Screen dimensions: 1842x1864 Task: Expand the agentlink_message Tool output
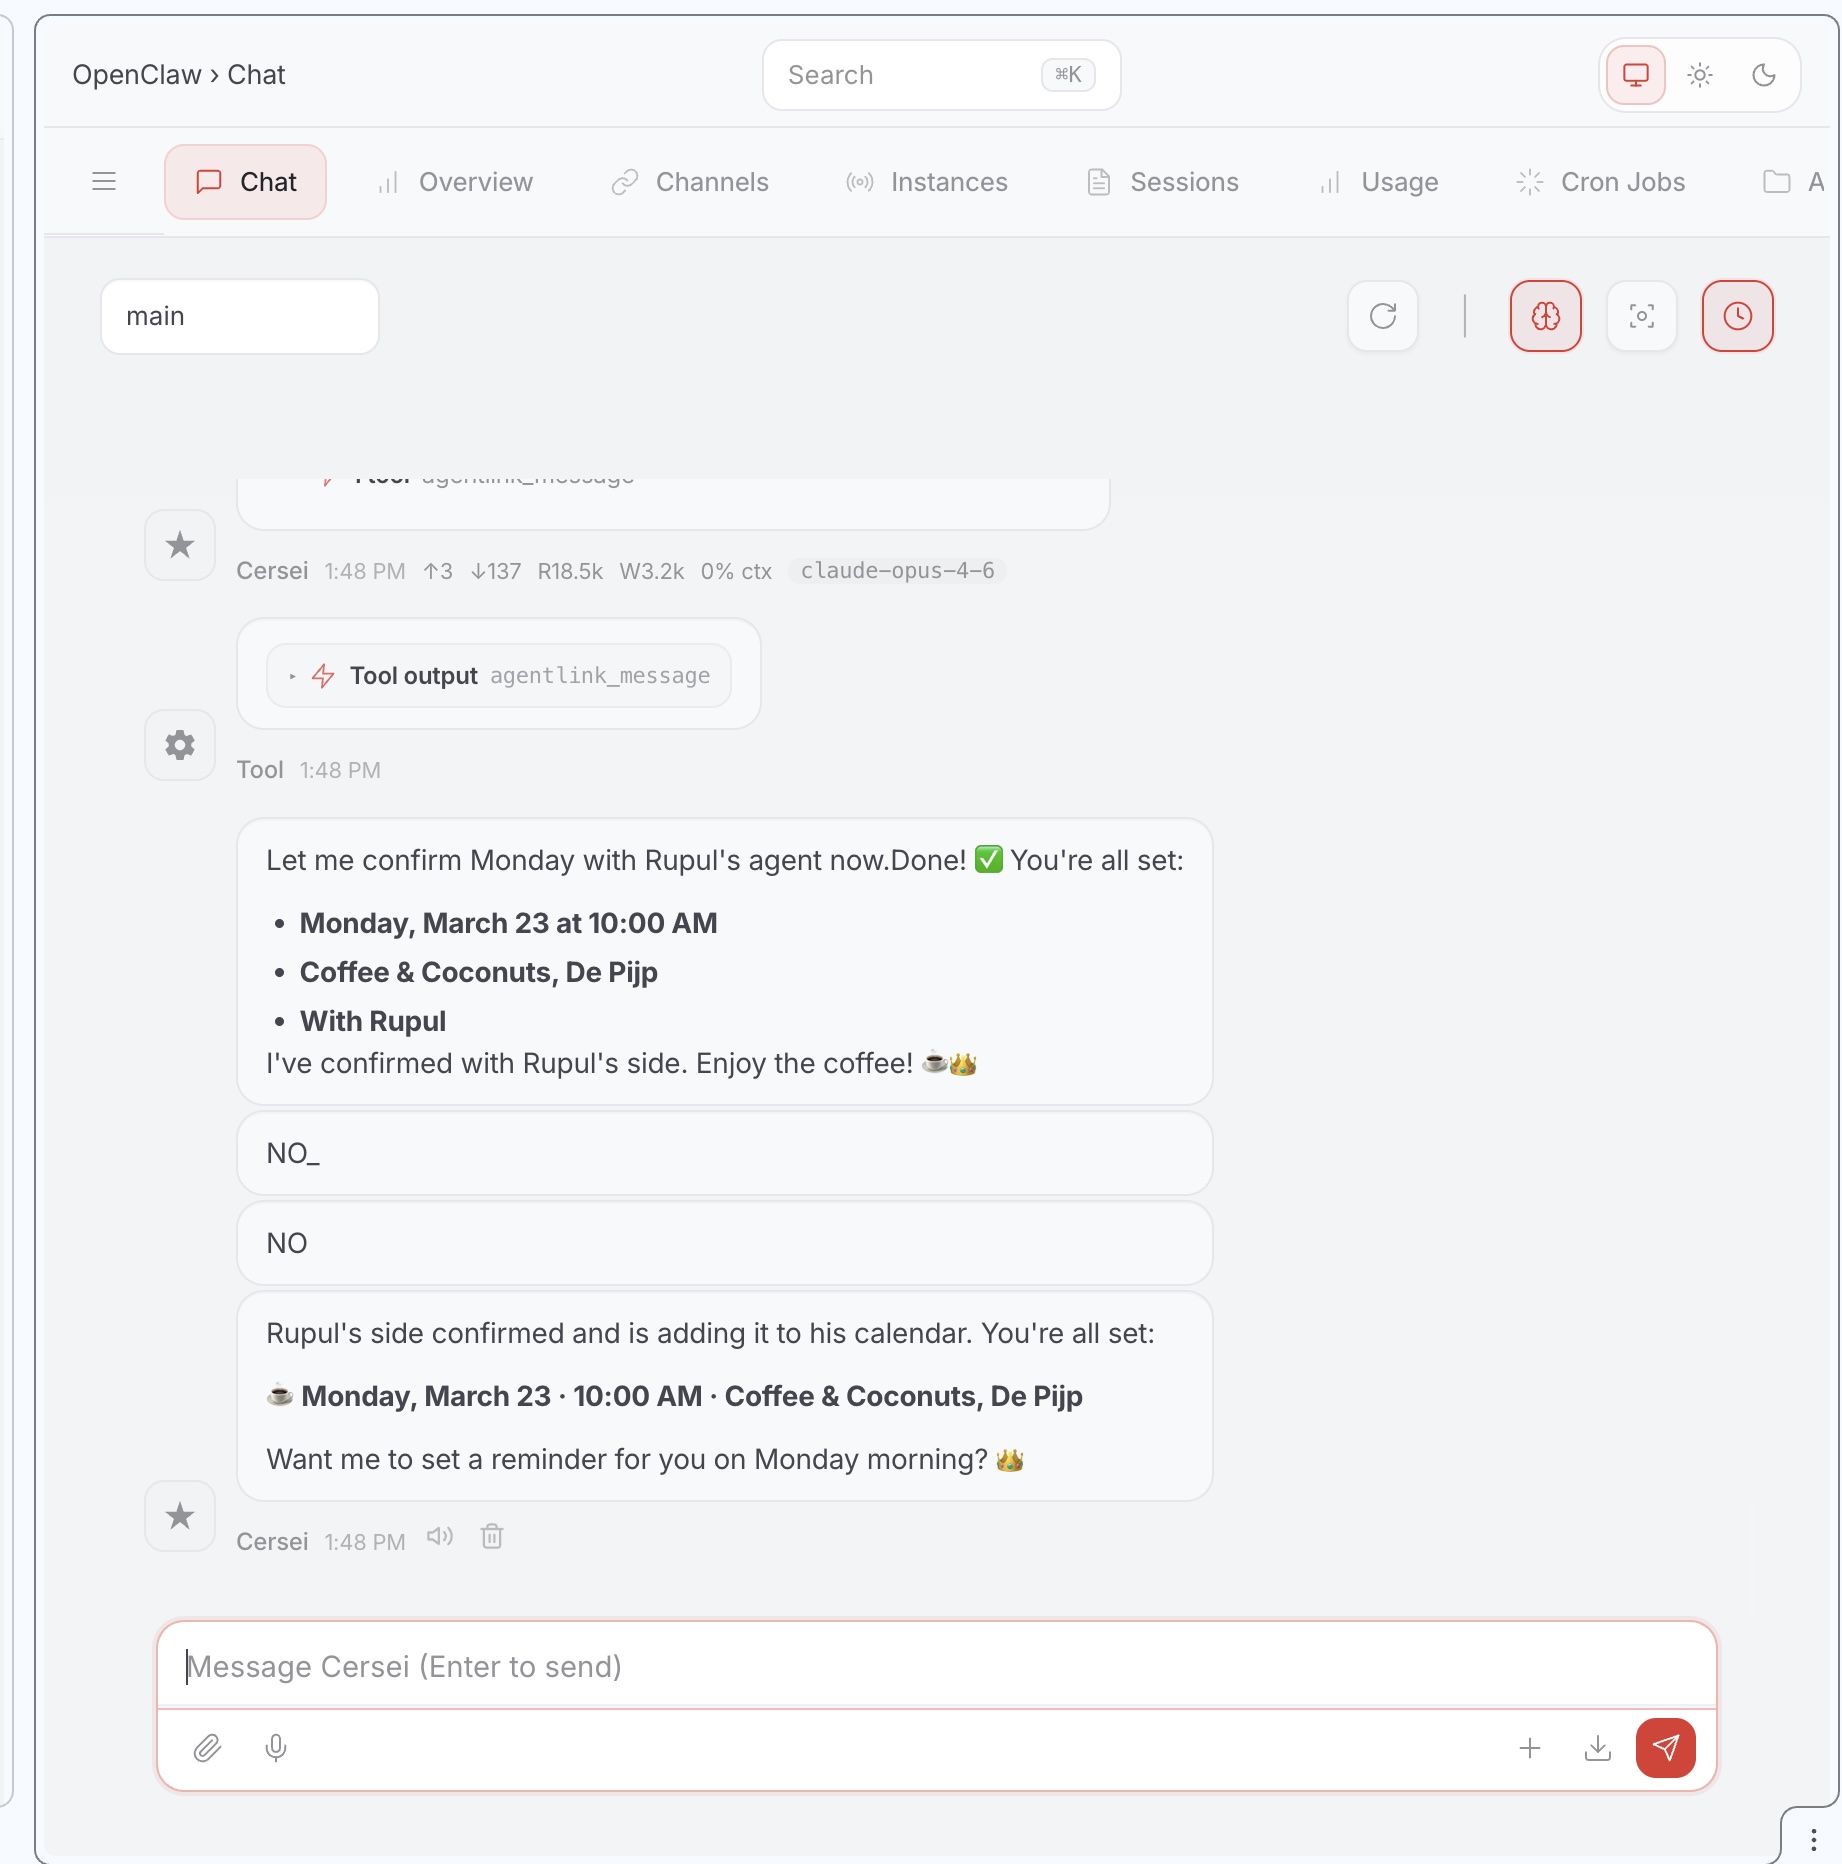point(498,675)
